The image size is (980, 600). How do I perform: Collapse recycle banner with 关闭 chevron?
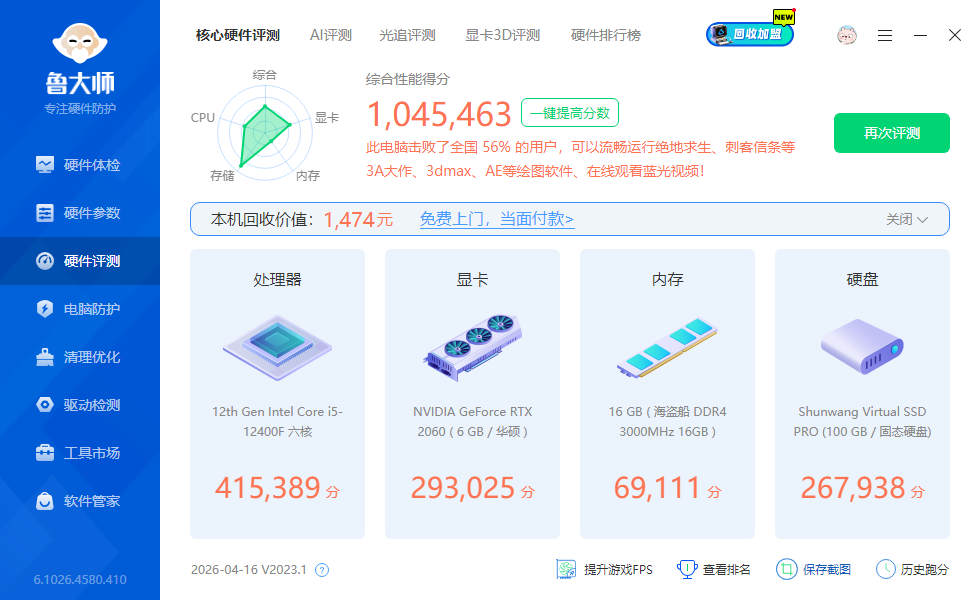pos(907,219)
